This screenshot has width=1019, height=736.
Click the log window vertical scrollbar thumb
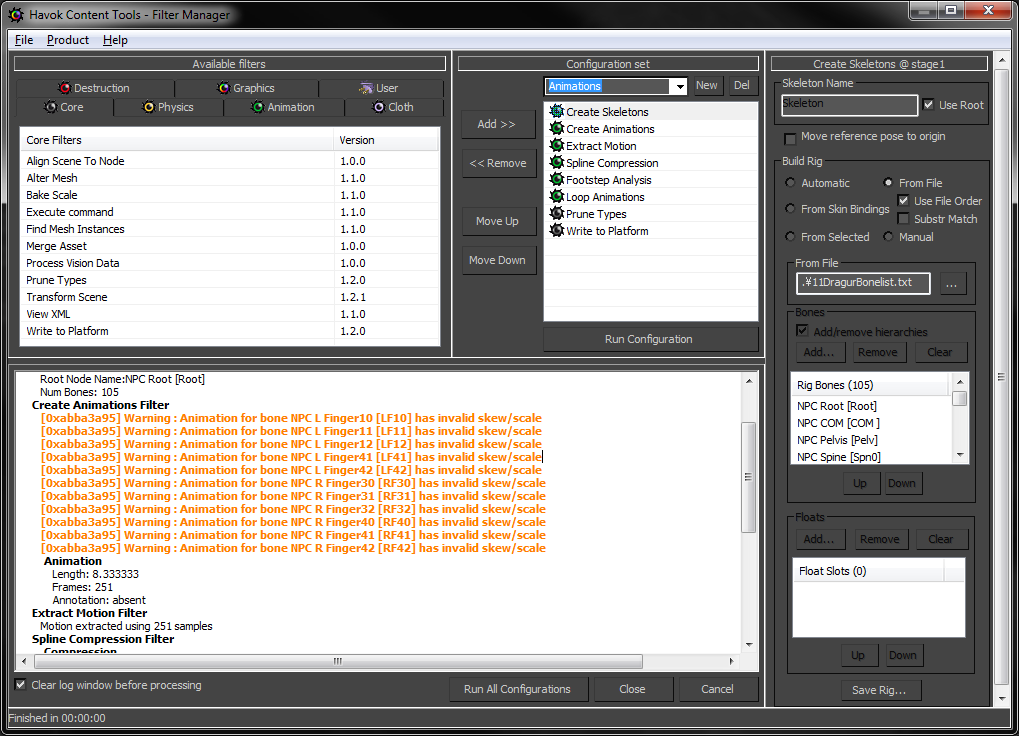point(749,477)
